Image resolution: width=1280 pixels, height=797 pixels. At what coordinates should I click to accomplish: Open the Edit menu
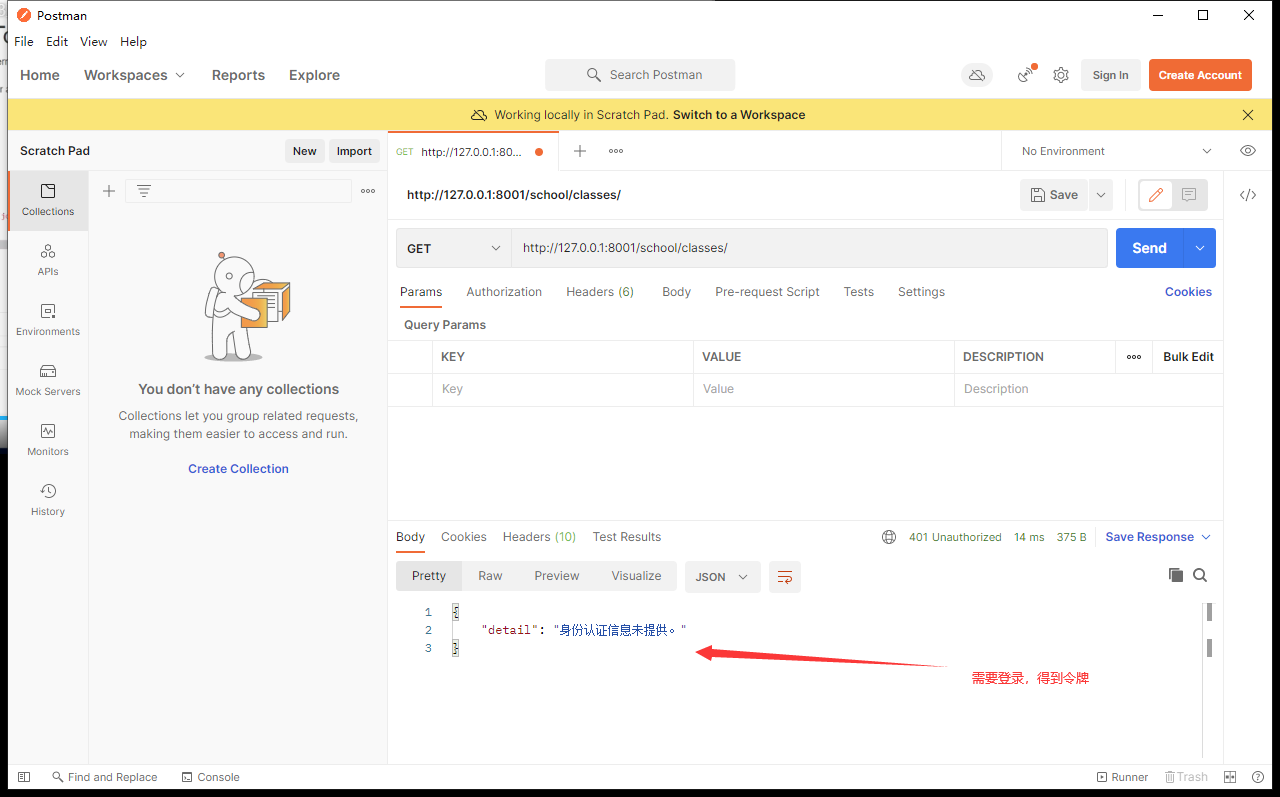57,42
